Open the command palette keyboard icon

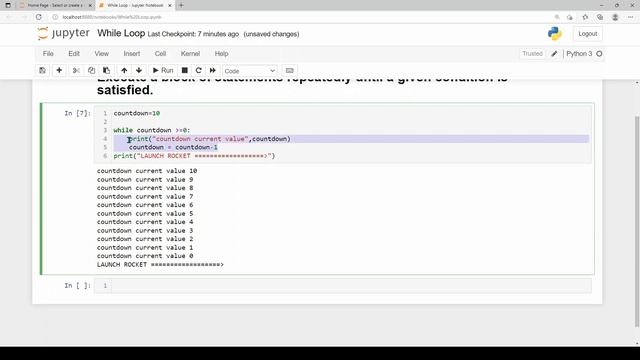click(x=290, y=71)
